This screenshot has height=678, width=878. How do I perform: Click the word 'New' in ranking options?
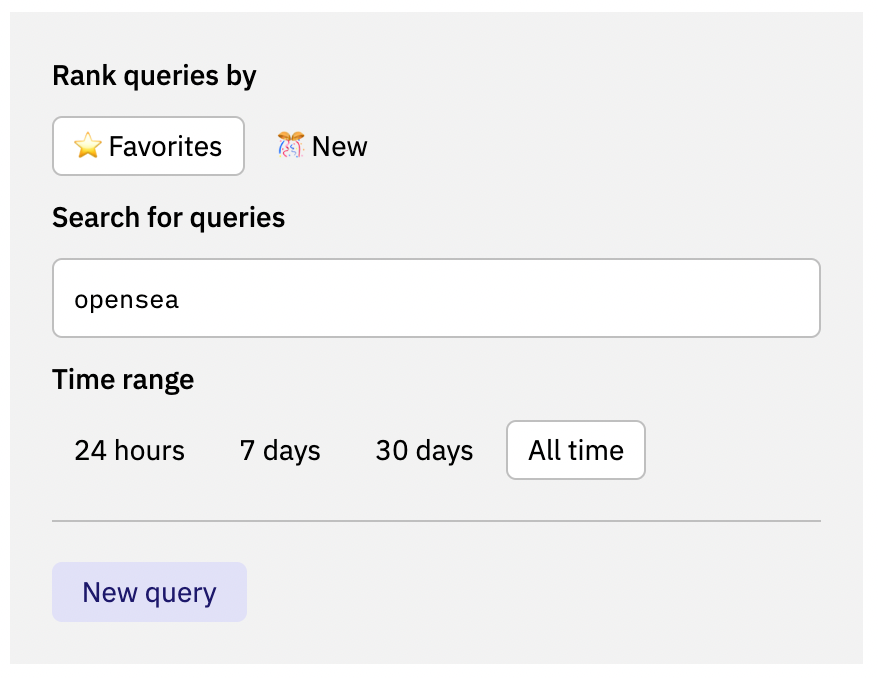(339, 147)
